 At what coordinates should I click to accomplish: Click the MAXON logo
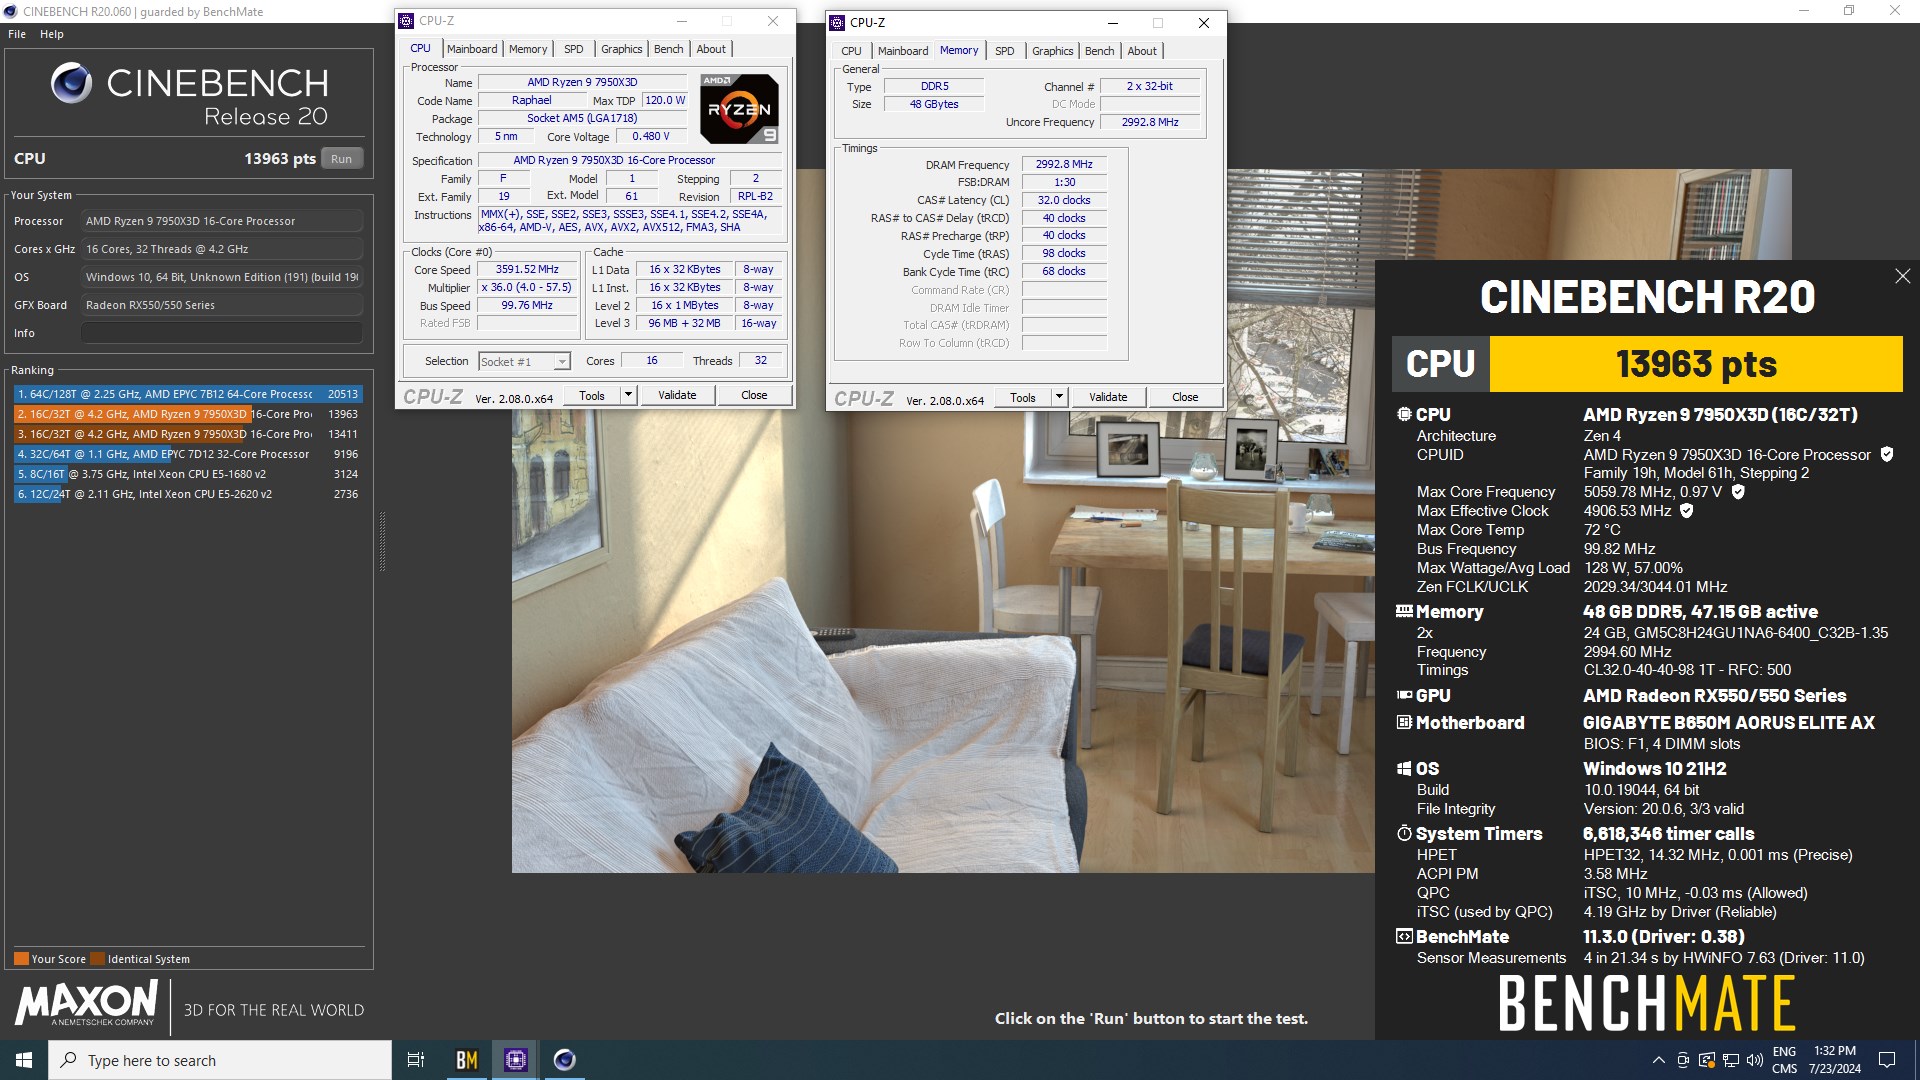coord(87,1003)
